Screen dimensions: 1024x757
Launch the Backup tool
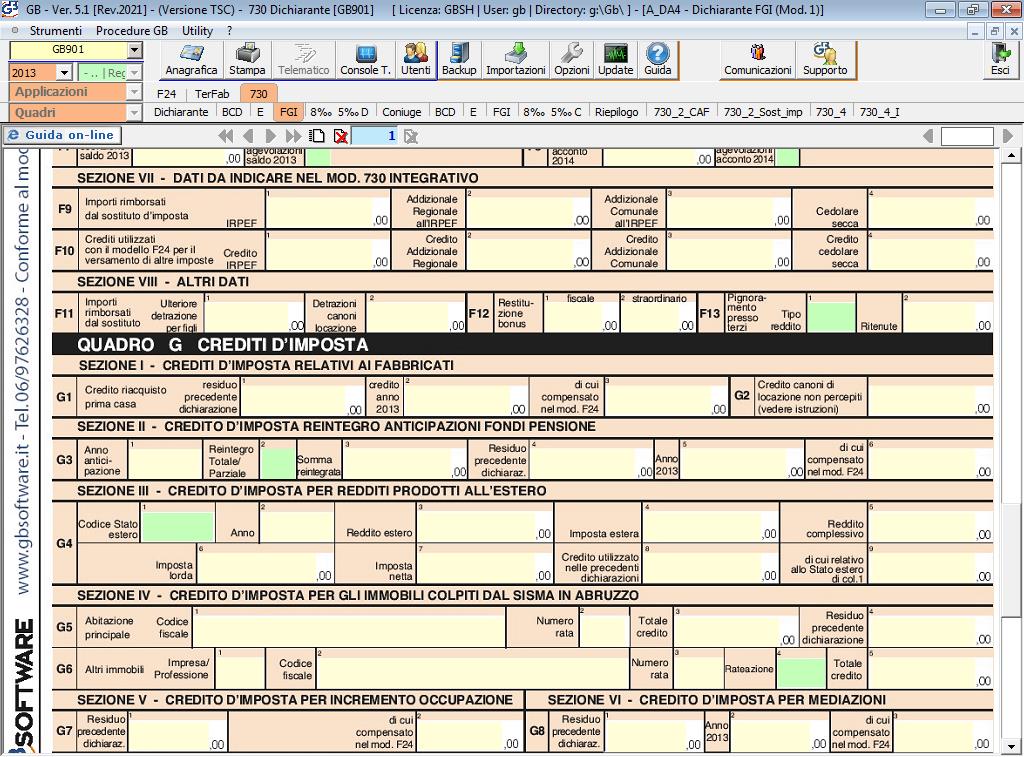459,60
